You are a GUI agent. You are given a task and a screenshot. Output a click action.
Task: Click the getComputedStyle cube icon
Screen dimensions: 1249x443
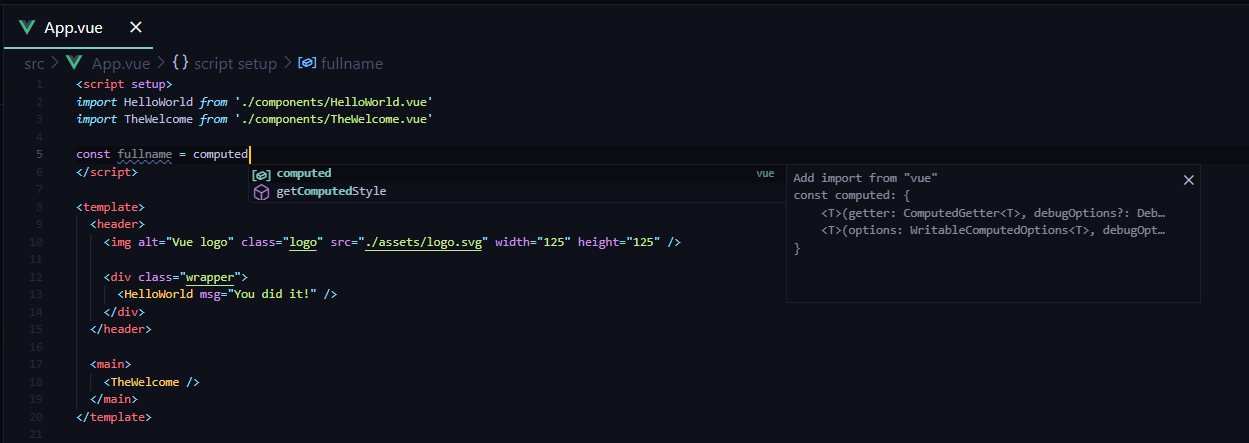261,192
